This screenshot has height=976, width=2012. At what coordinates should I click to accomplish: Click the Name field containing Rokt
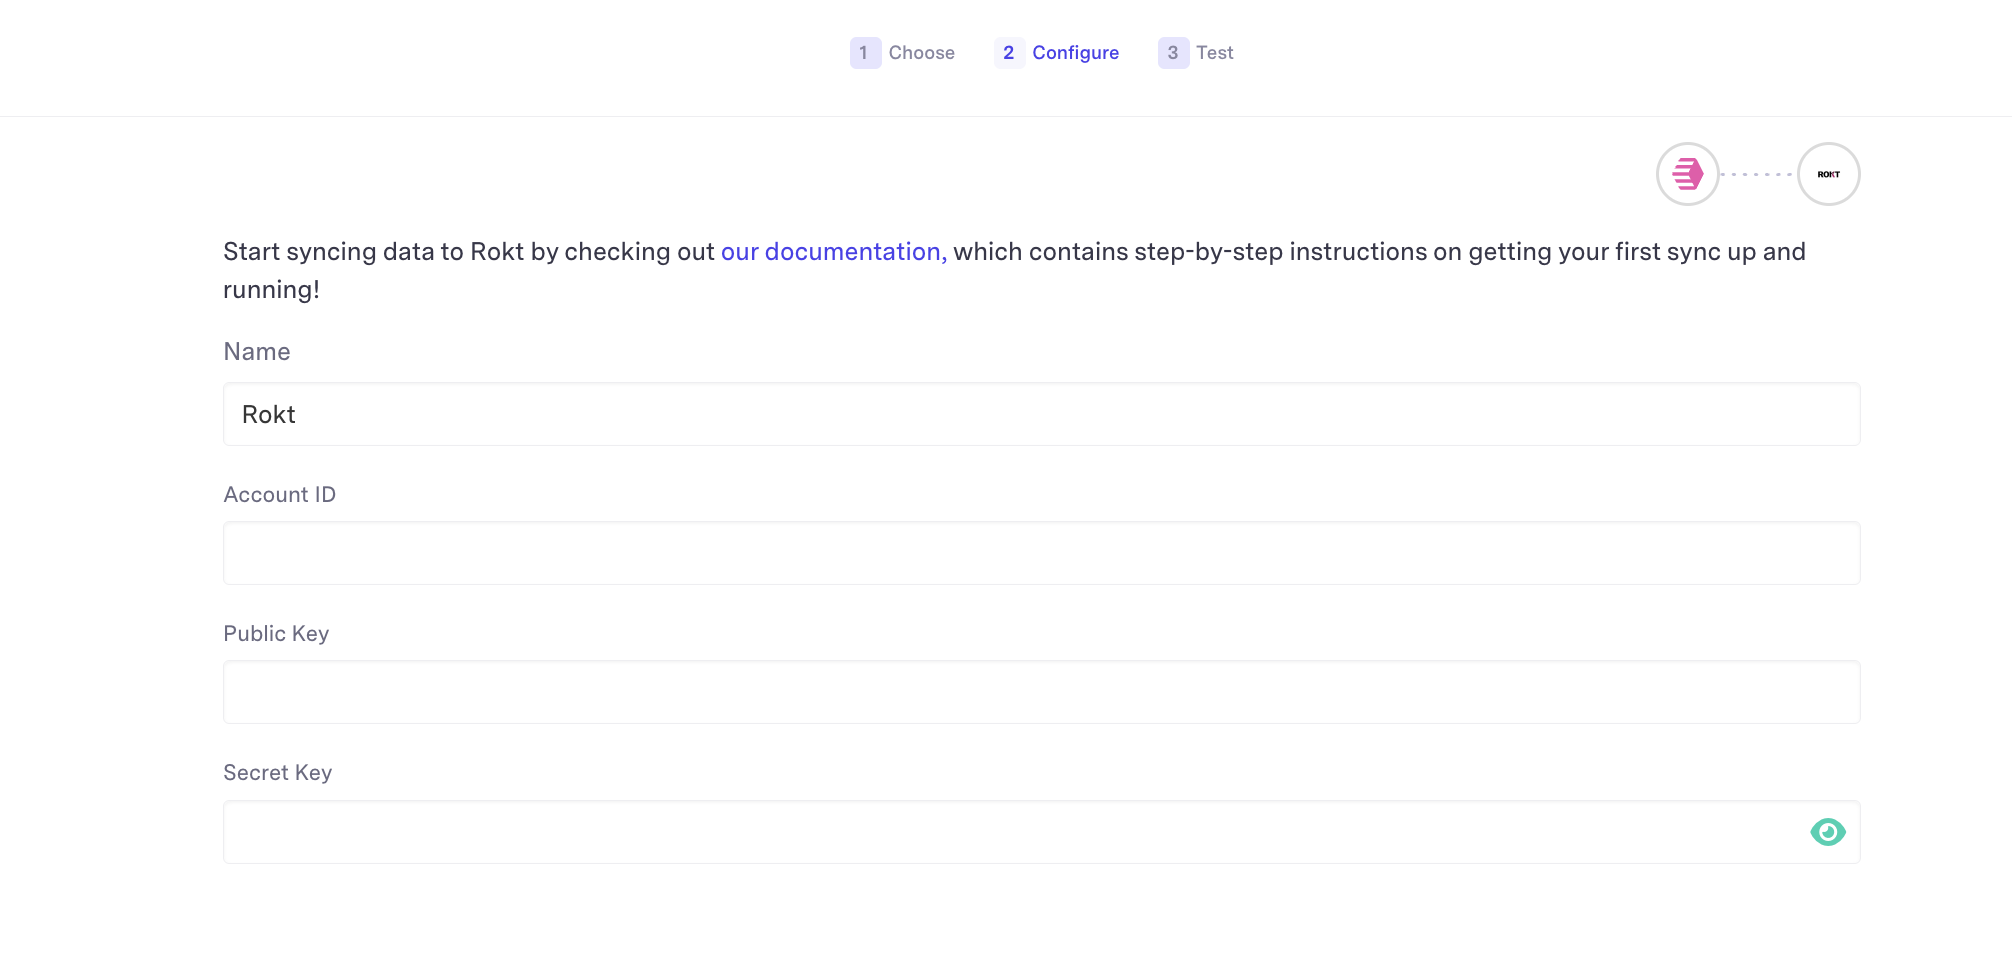pyautogui.click(x=1040, y=415)
